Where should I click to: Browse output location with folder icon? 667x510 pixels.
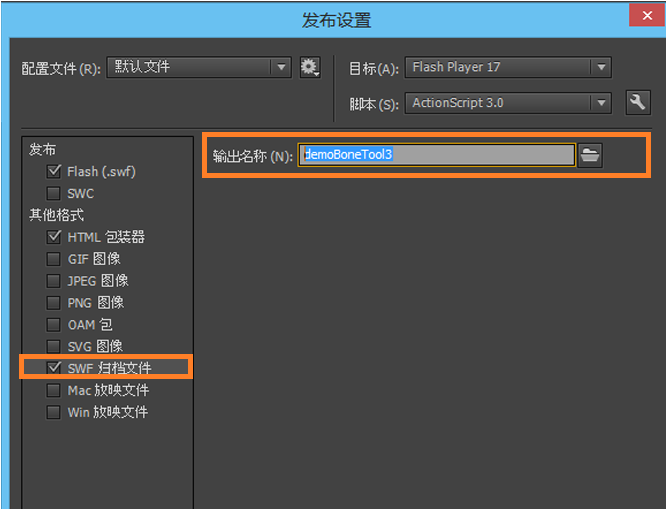pyautogui.click(x=590, y=155)
